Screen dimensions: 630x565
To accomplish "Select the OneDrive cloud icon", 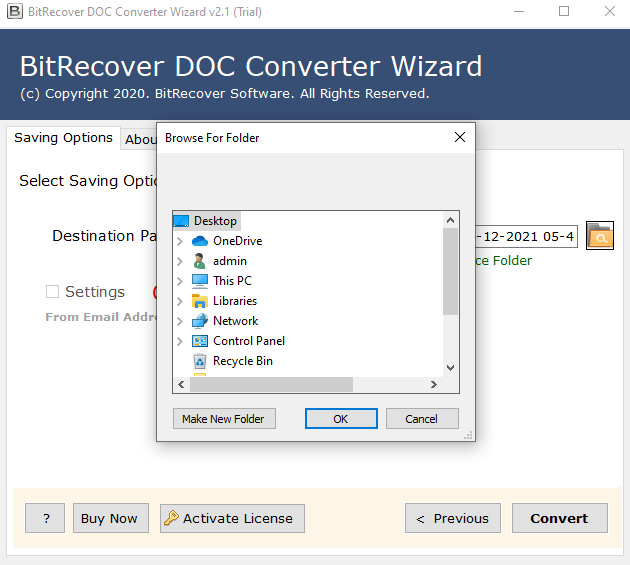I will point(199,241).
